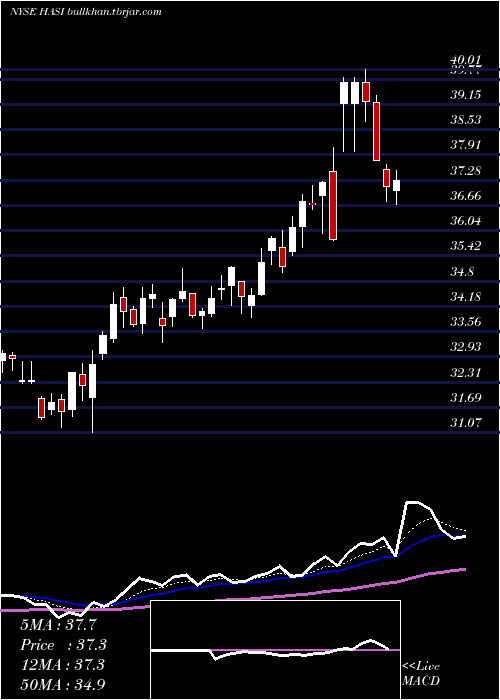The width and height of the screenshot is (500, 700).
Task: Click the 40.01 price axis label
Action: [465, 60]
